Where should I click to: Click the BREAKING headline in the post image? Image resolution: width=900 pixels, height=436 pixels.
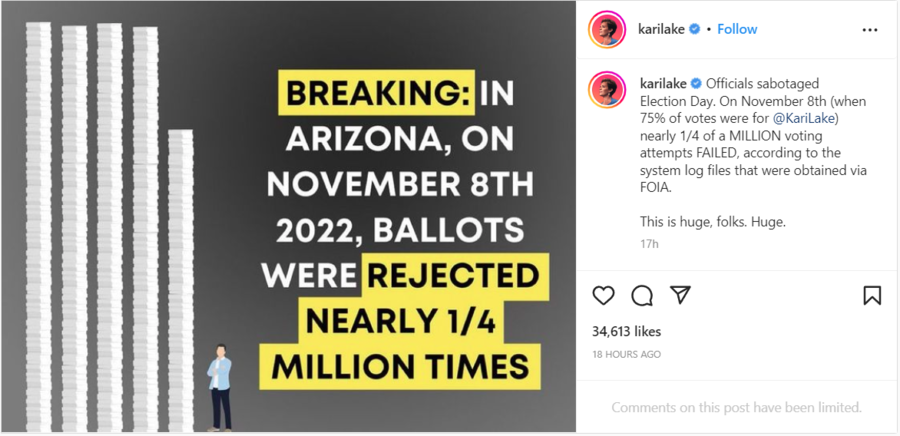(377, 94)
